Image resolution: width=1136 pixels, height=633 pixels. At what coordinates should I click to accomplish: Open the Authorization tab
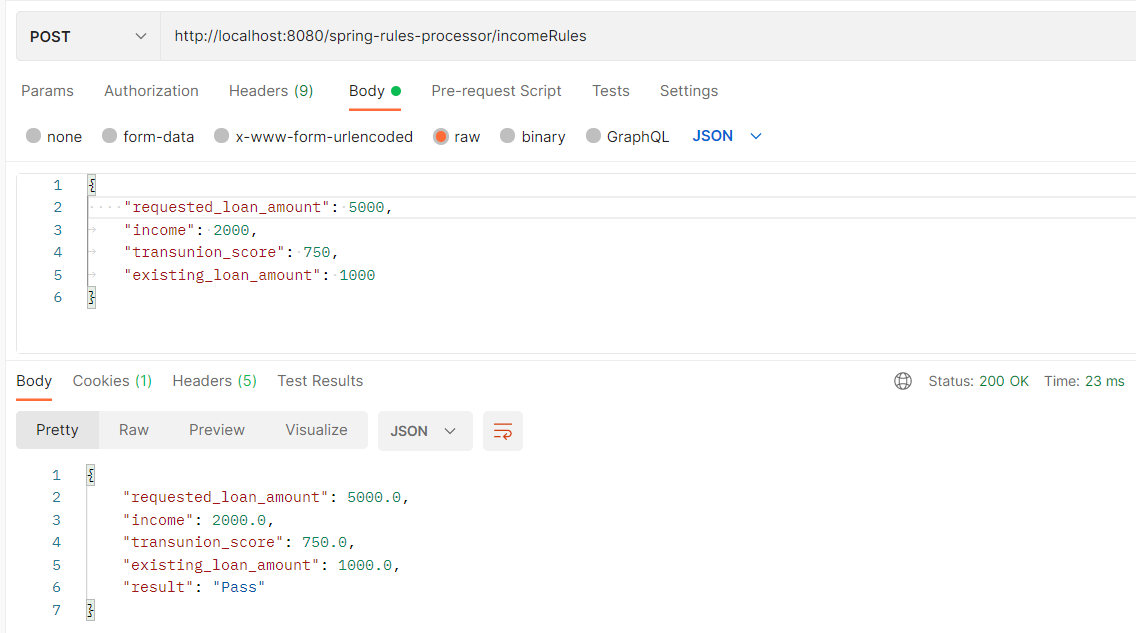[151, 91]
